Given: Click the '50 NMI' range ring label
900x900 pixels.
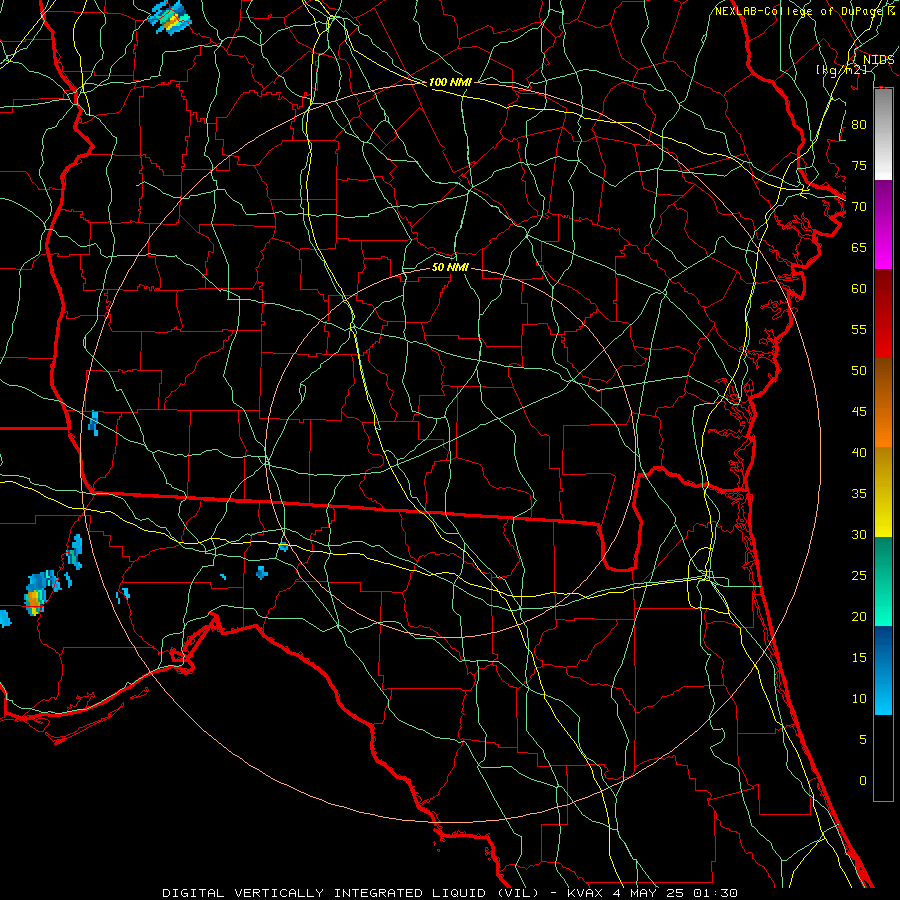Looking at the screenshot, I should (450, 267).
